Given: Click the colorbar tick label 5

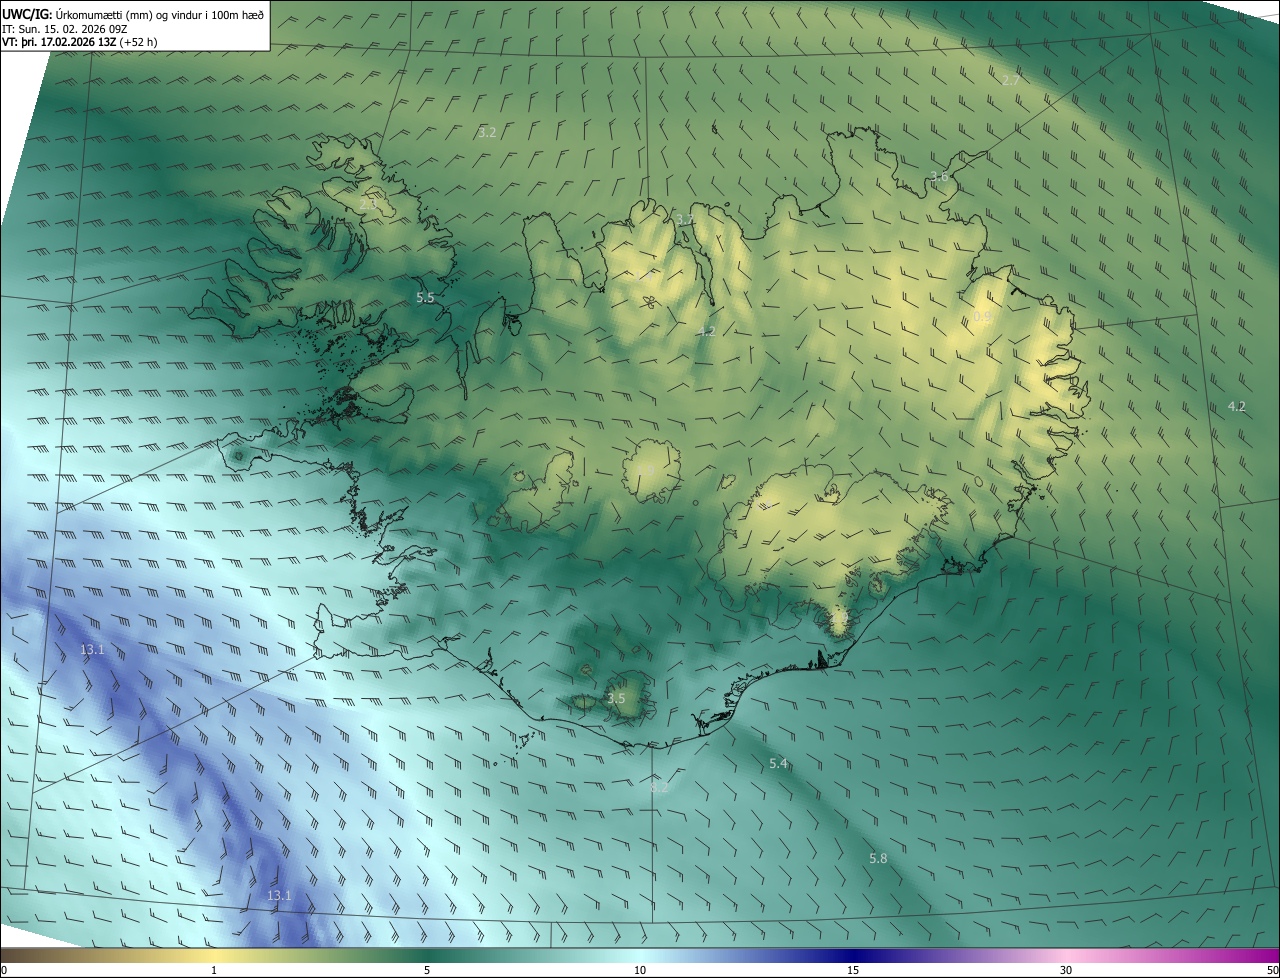Looking at the screenshot, I should [427, 970].
